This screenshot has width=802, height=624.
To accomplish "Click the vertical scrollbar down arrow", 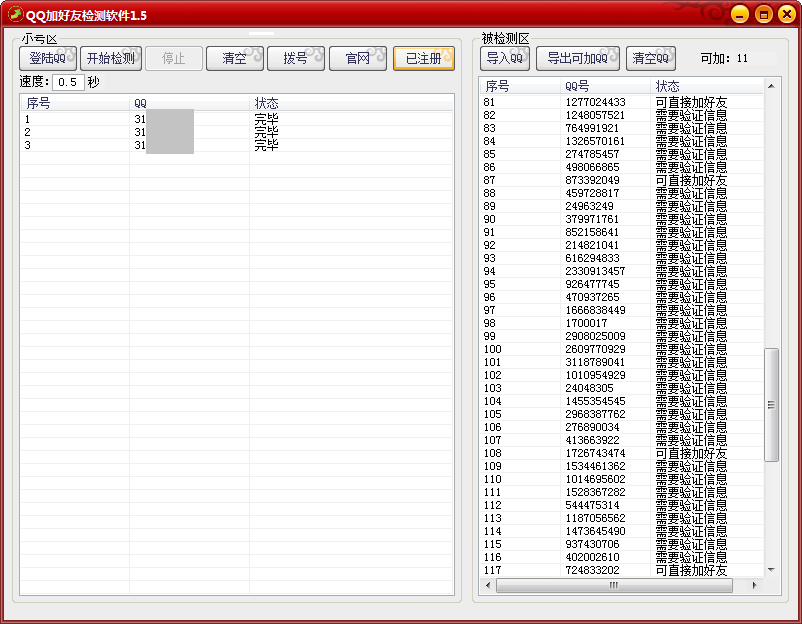I will (771, 569).
